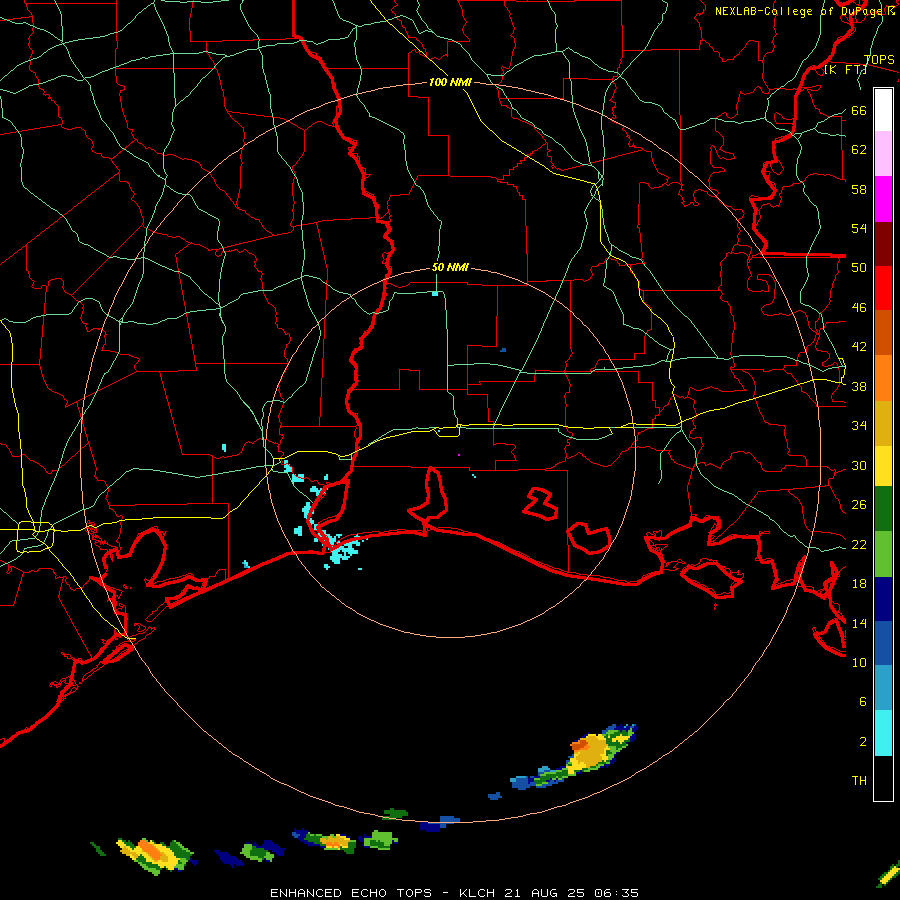
Task: Click the "10" legend value
Action: click(x=859, y=663)
